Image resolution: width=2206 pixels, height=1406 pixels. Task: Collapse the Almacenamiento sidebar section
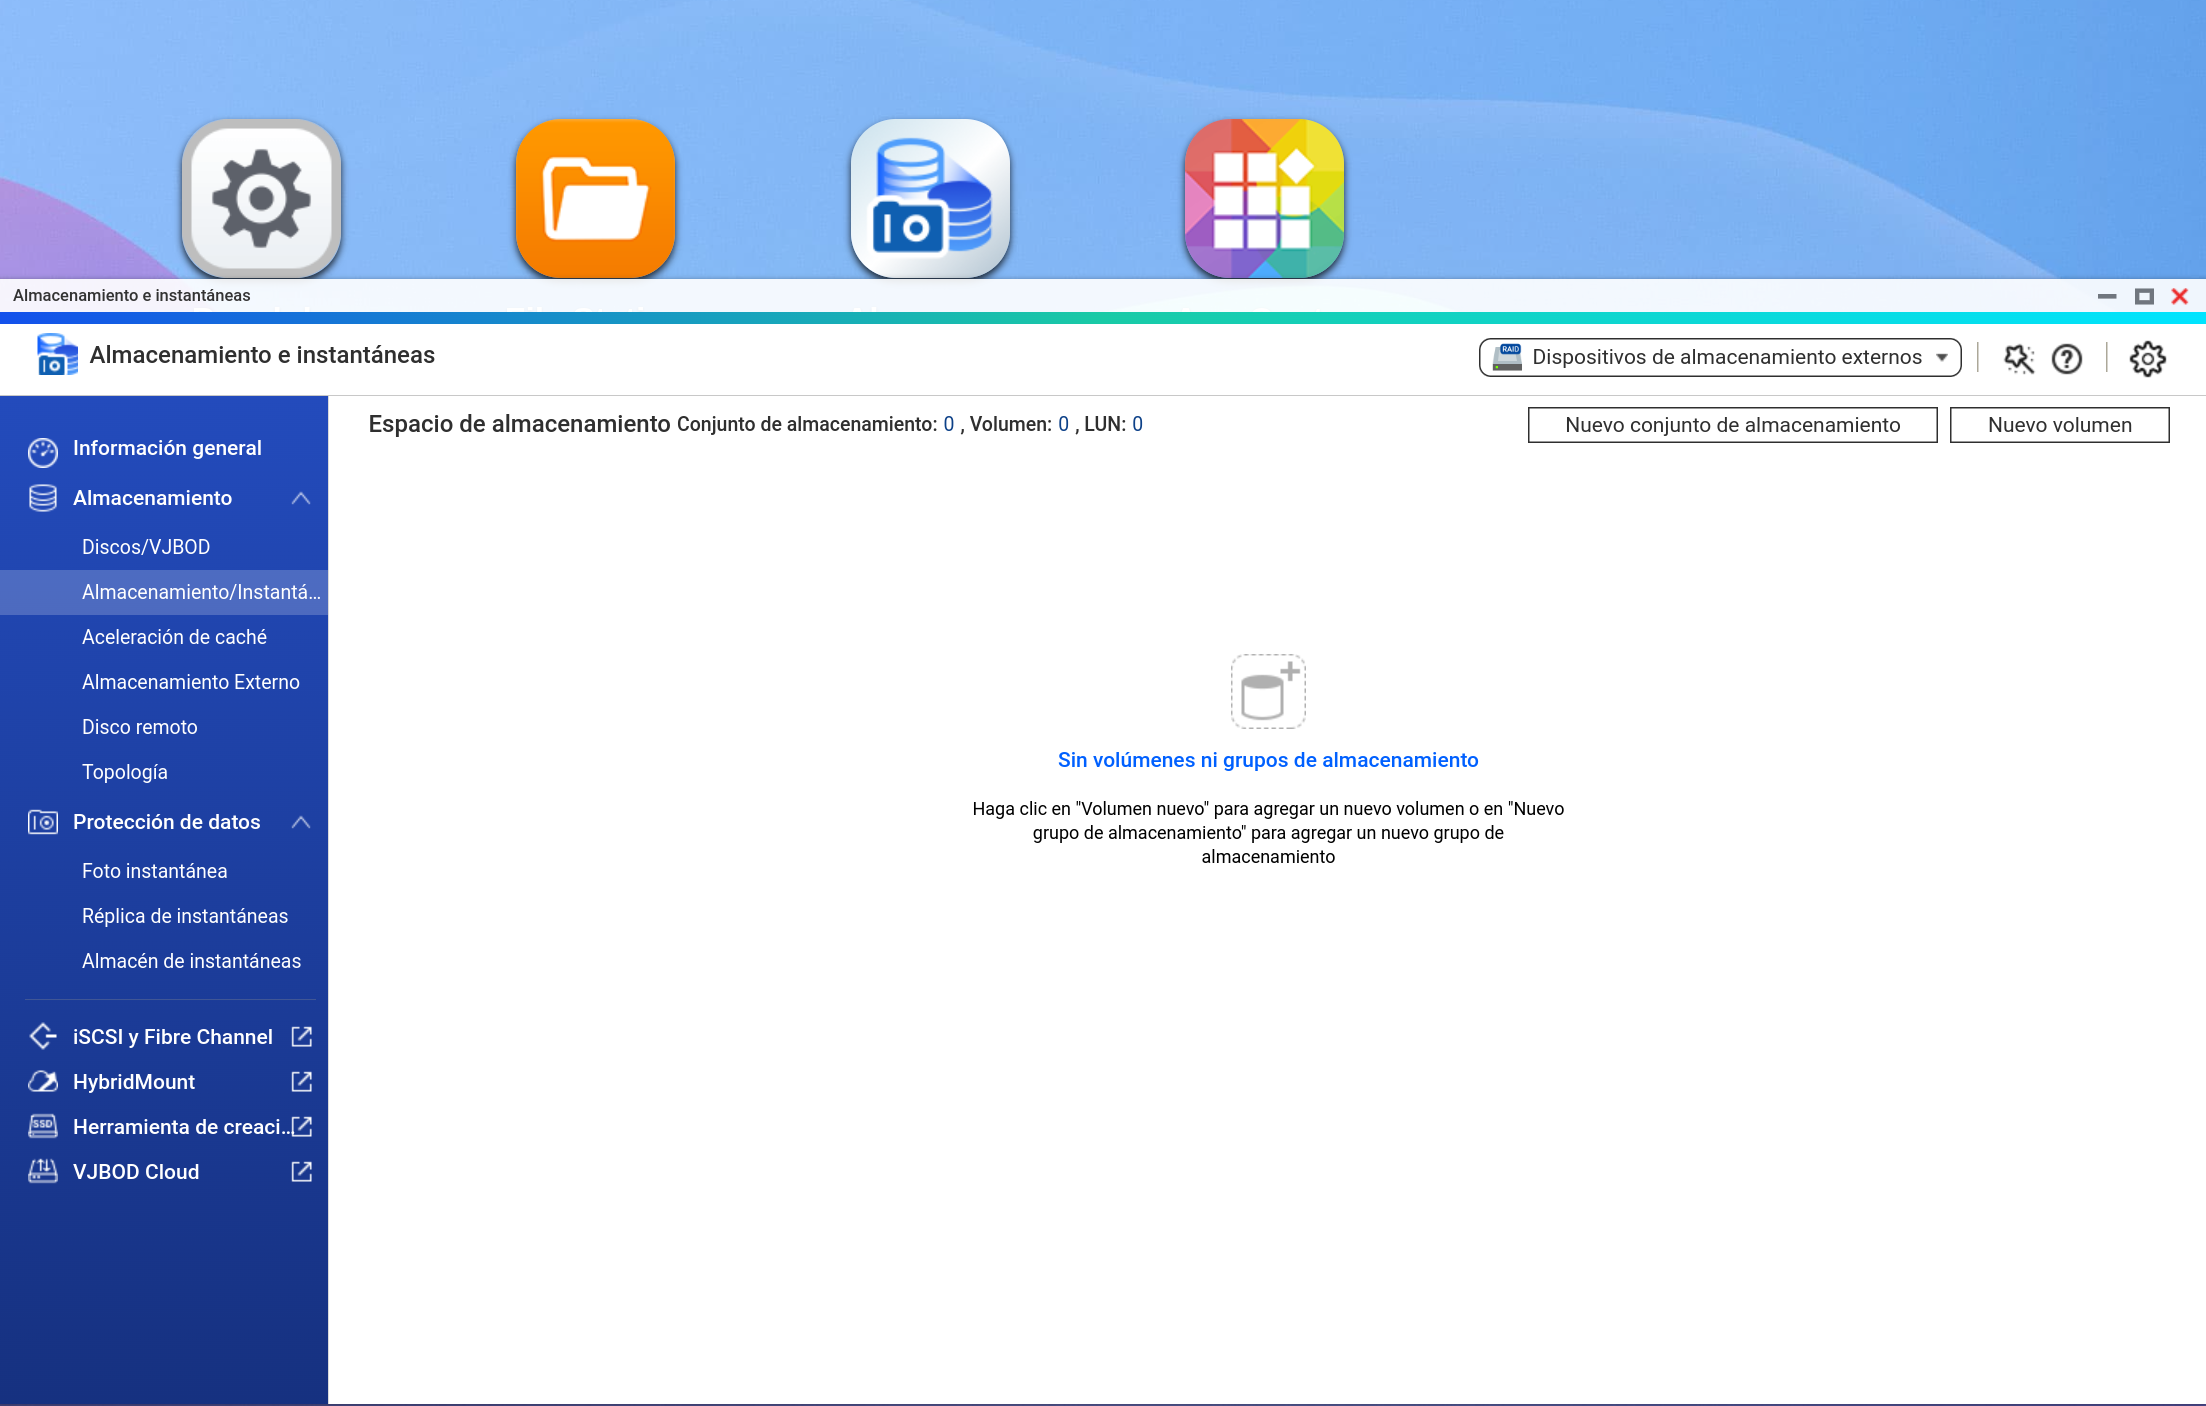click(300, 498)
